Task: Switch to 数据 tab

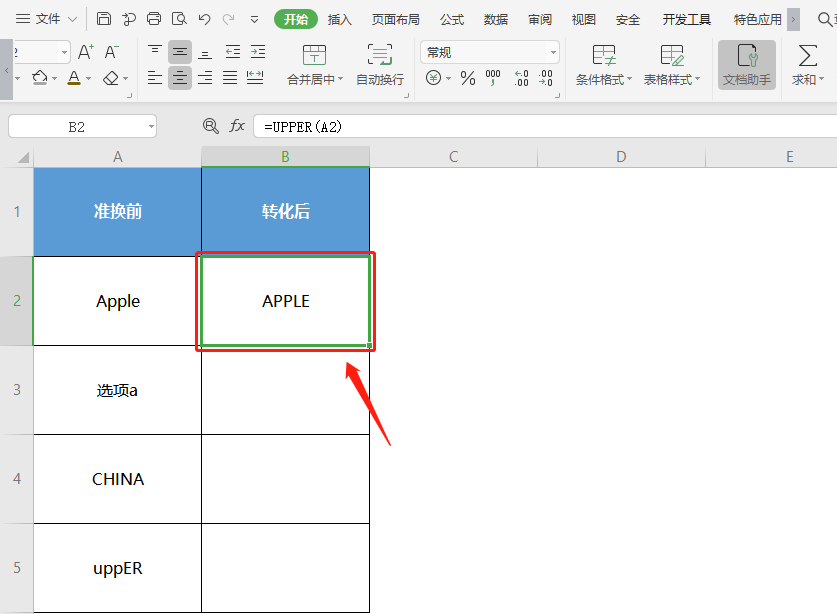Action: 496,20
